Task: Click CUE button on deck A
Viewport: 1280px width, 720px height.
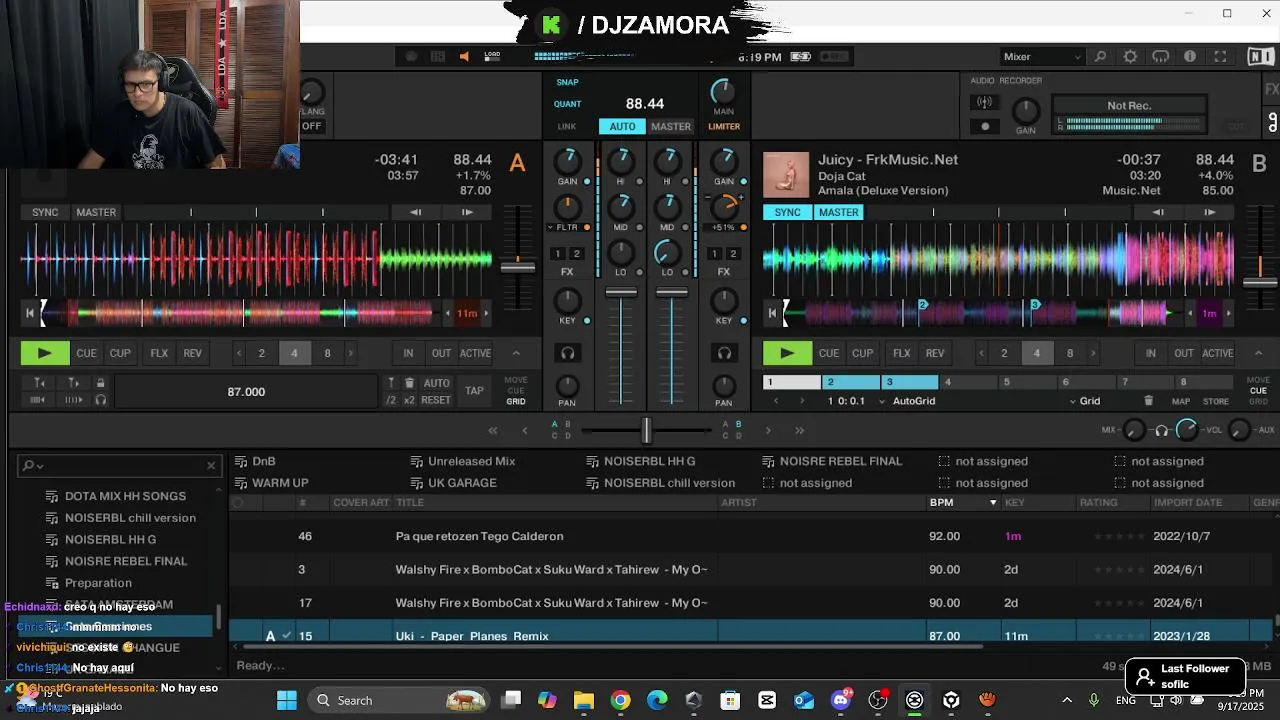Action: pyautogui.click(x=87, y=353)
